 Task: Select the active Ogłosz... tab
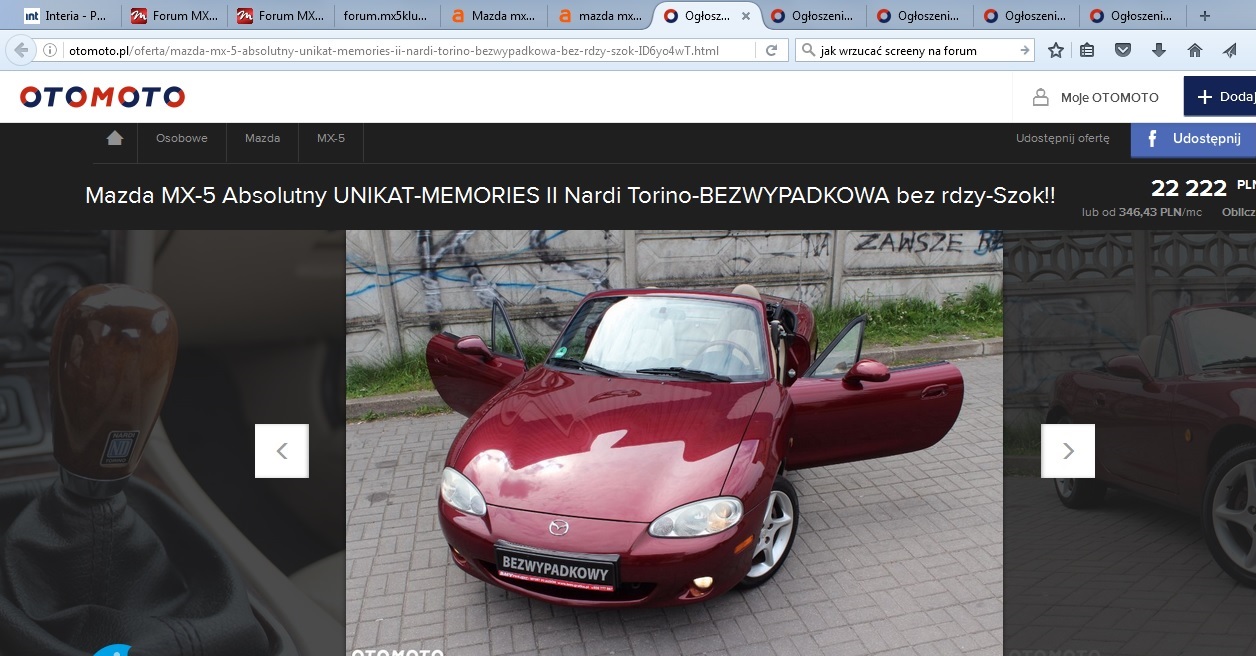click(706, 16)
